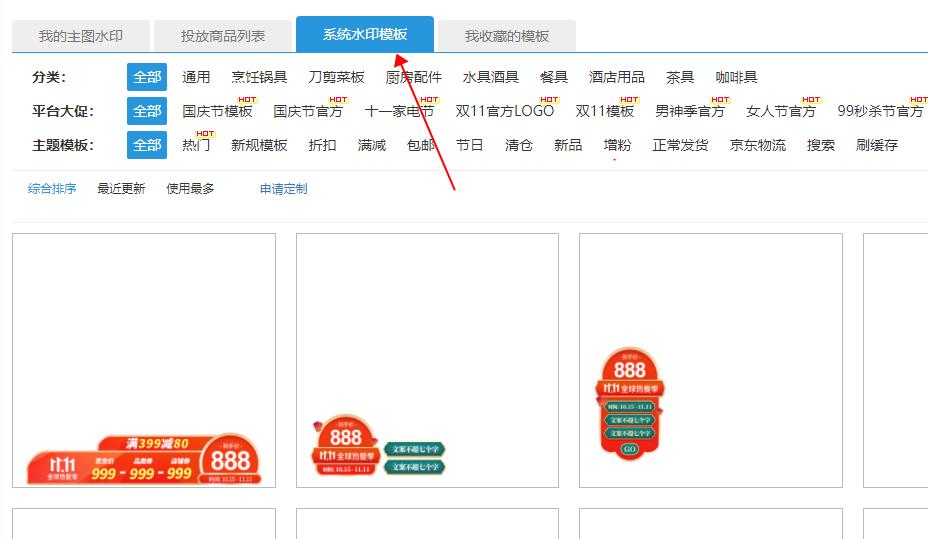Filter theme templates by 节日

470,145
